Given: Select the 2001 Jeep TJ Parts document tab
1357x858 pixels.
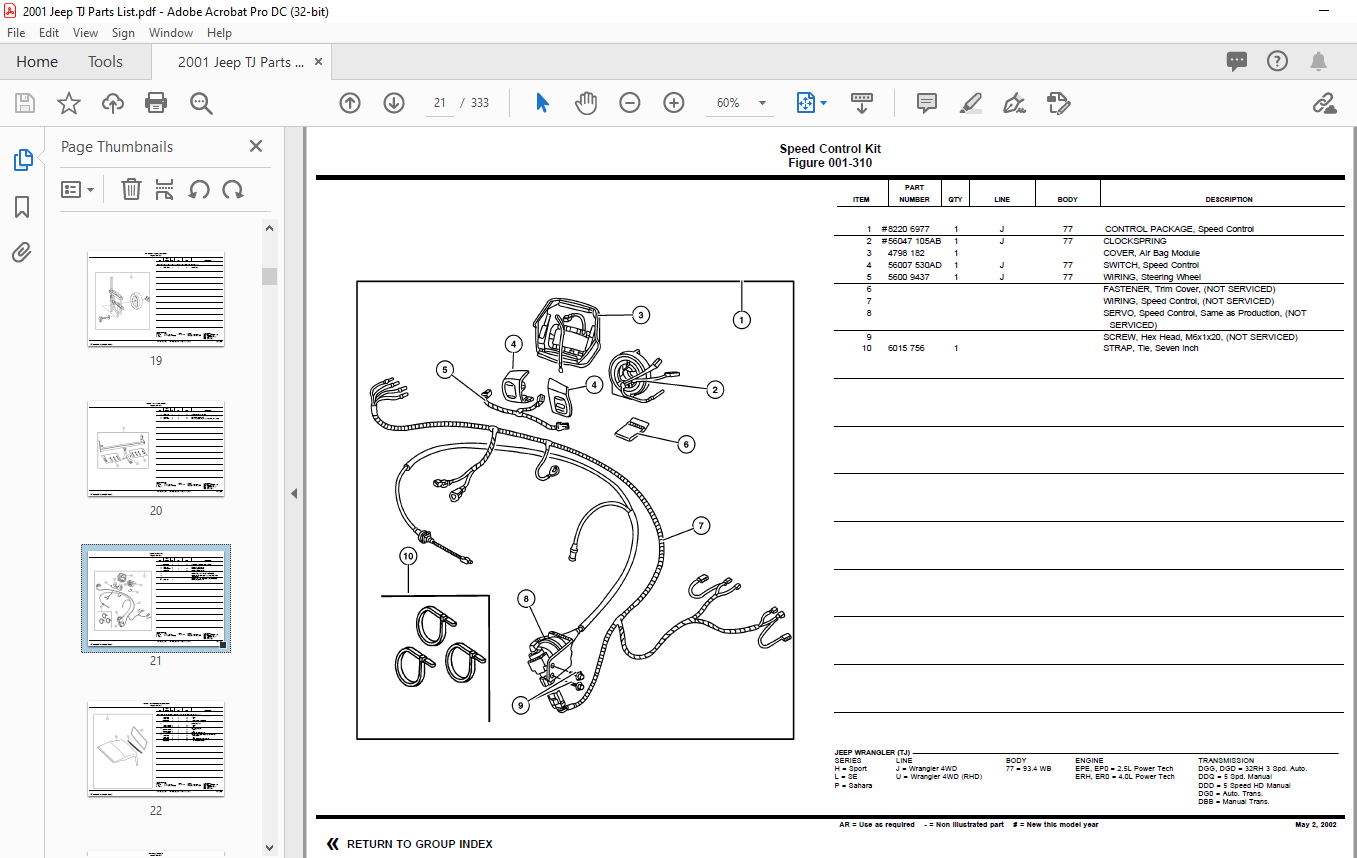Looking at the screenshot, I should pos(241,62).
